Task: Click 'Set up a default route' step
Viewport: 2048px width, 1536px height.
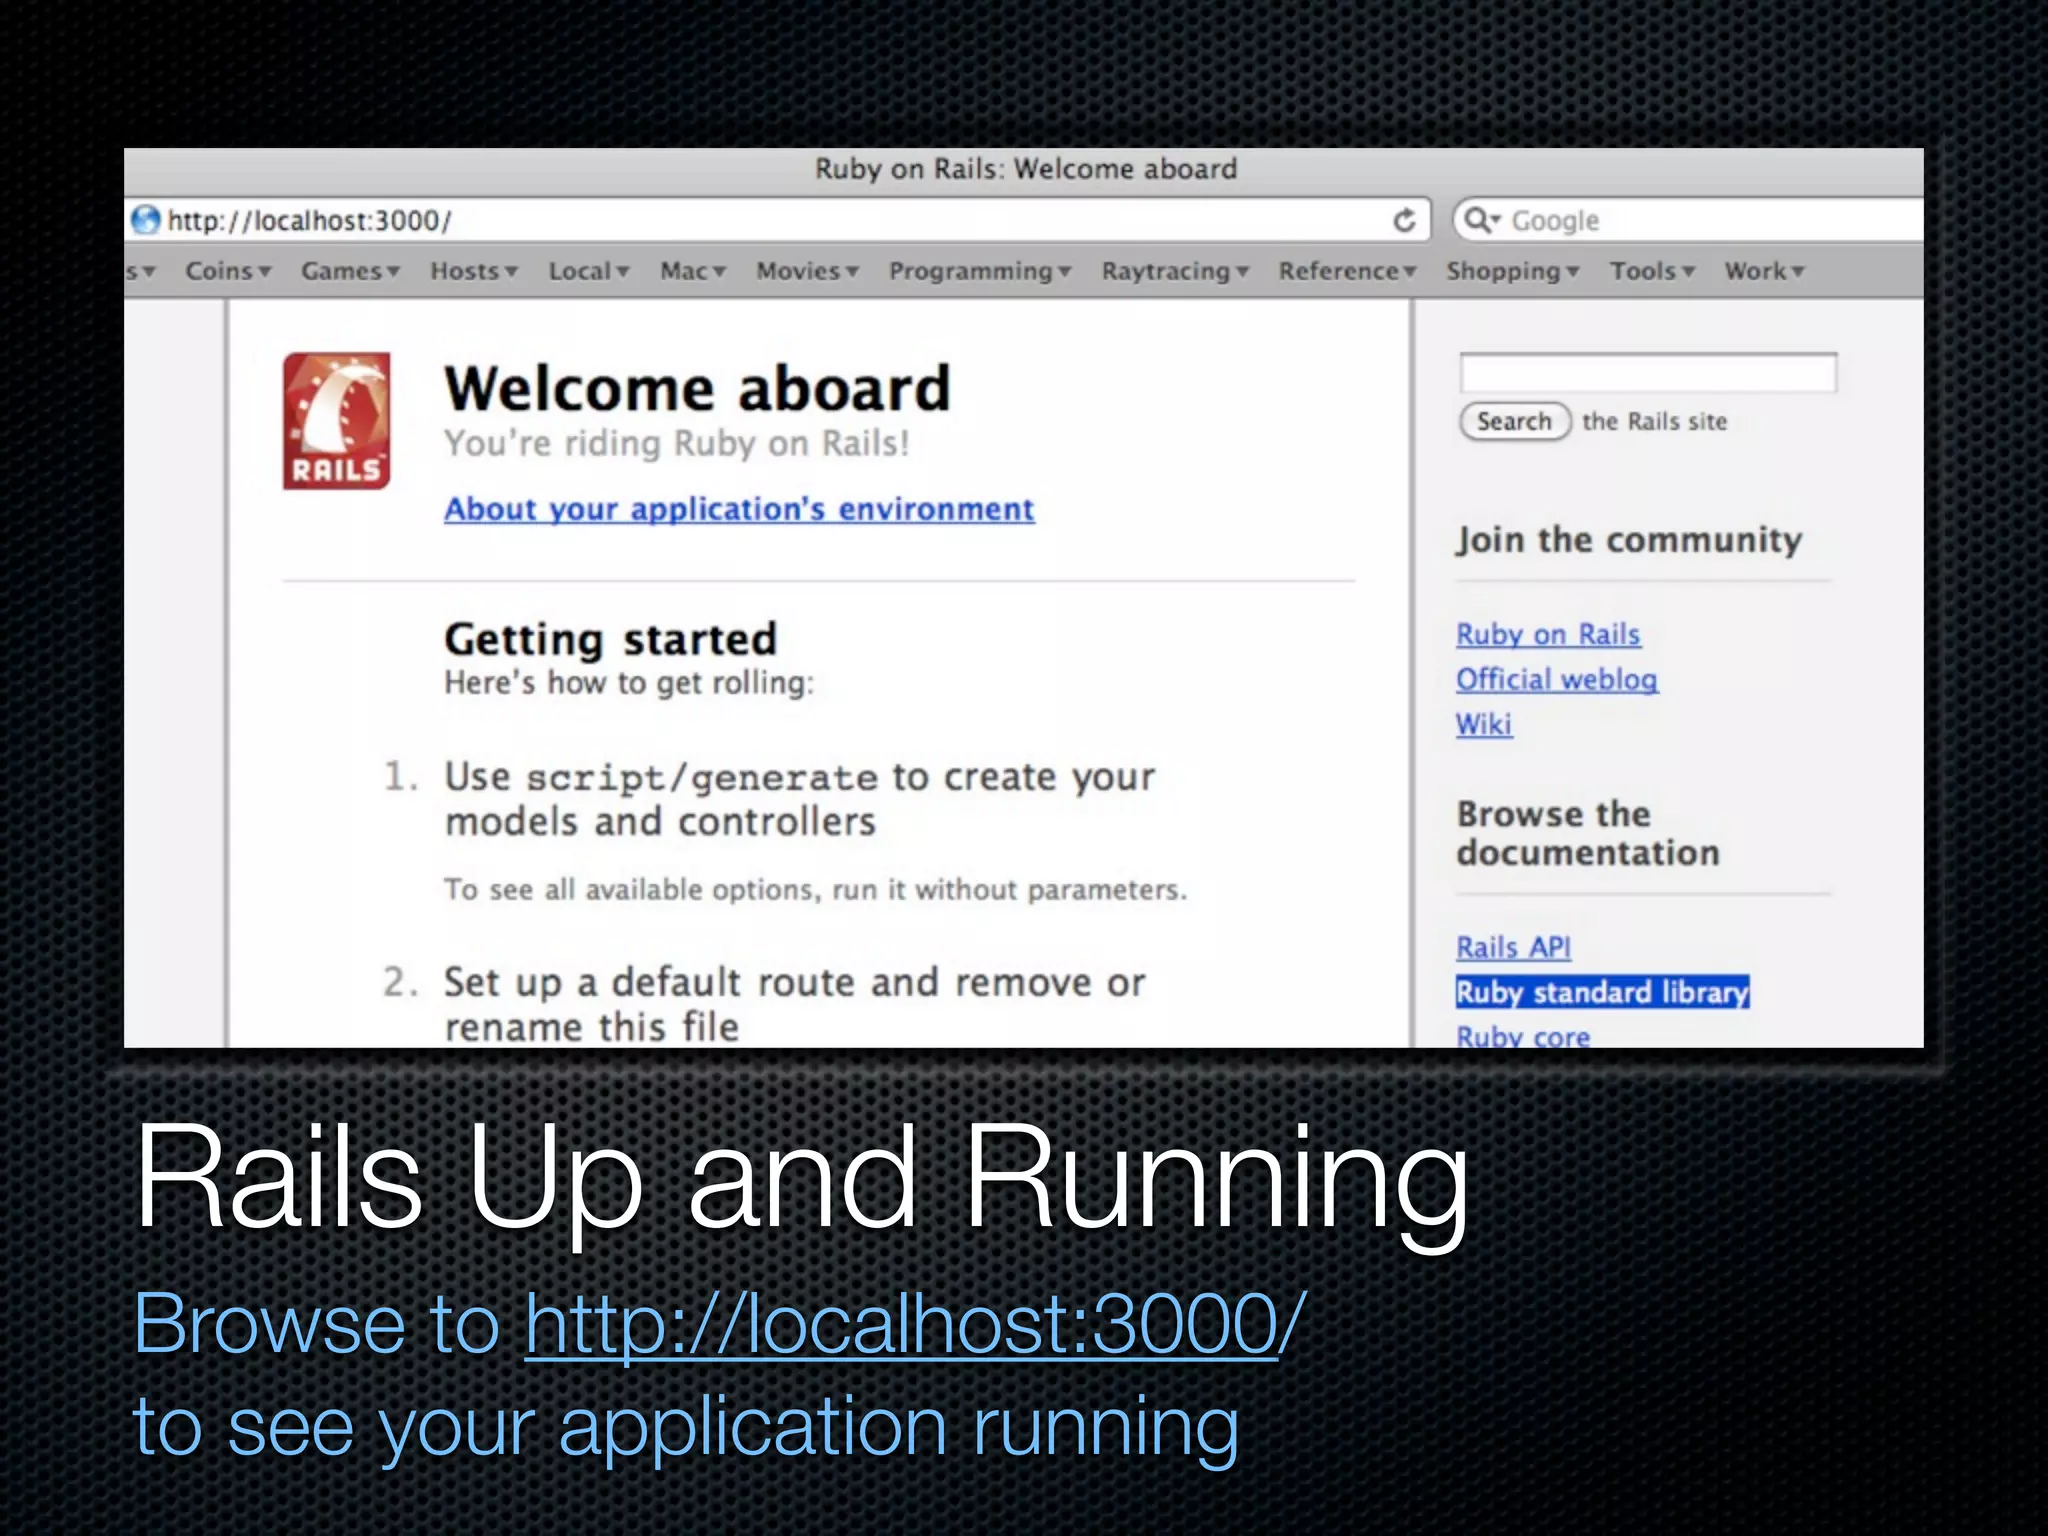Action: point(795,1004)
